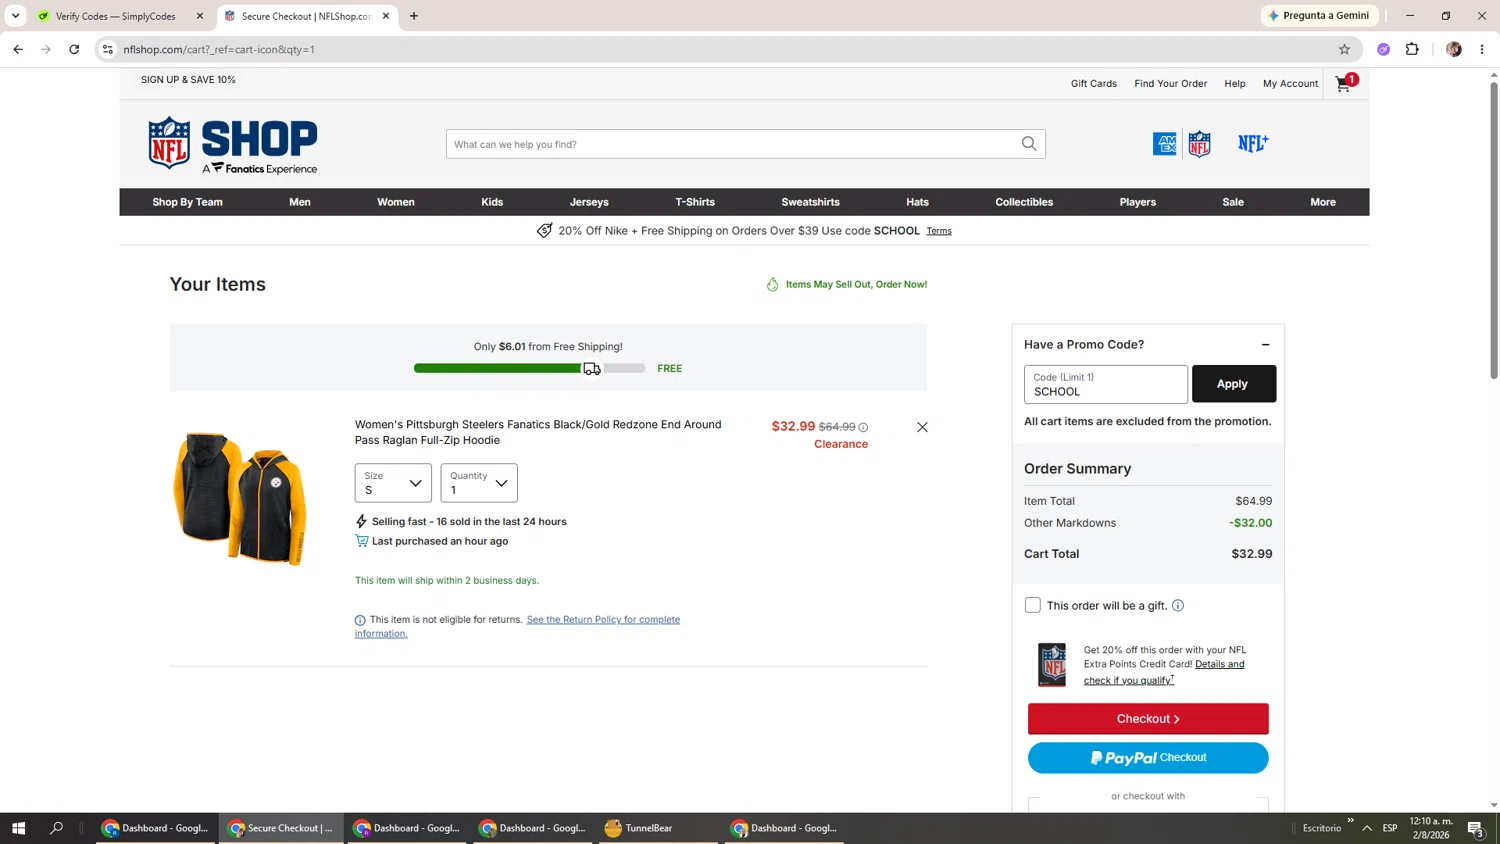Open TunnelBear from the taskbar
Screen dimensions: 1500x844
(x=658, y=828)
